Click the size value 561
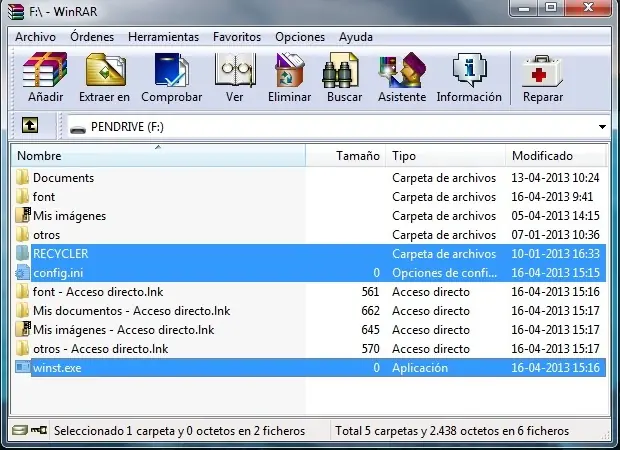 370,291
